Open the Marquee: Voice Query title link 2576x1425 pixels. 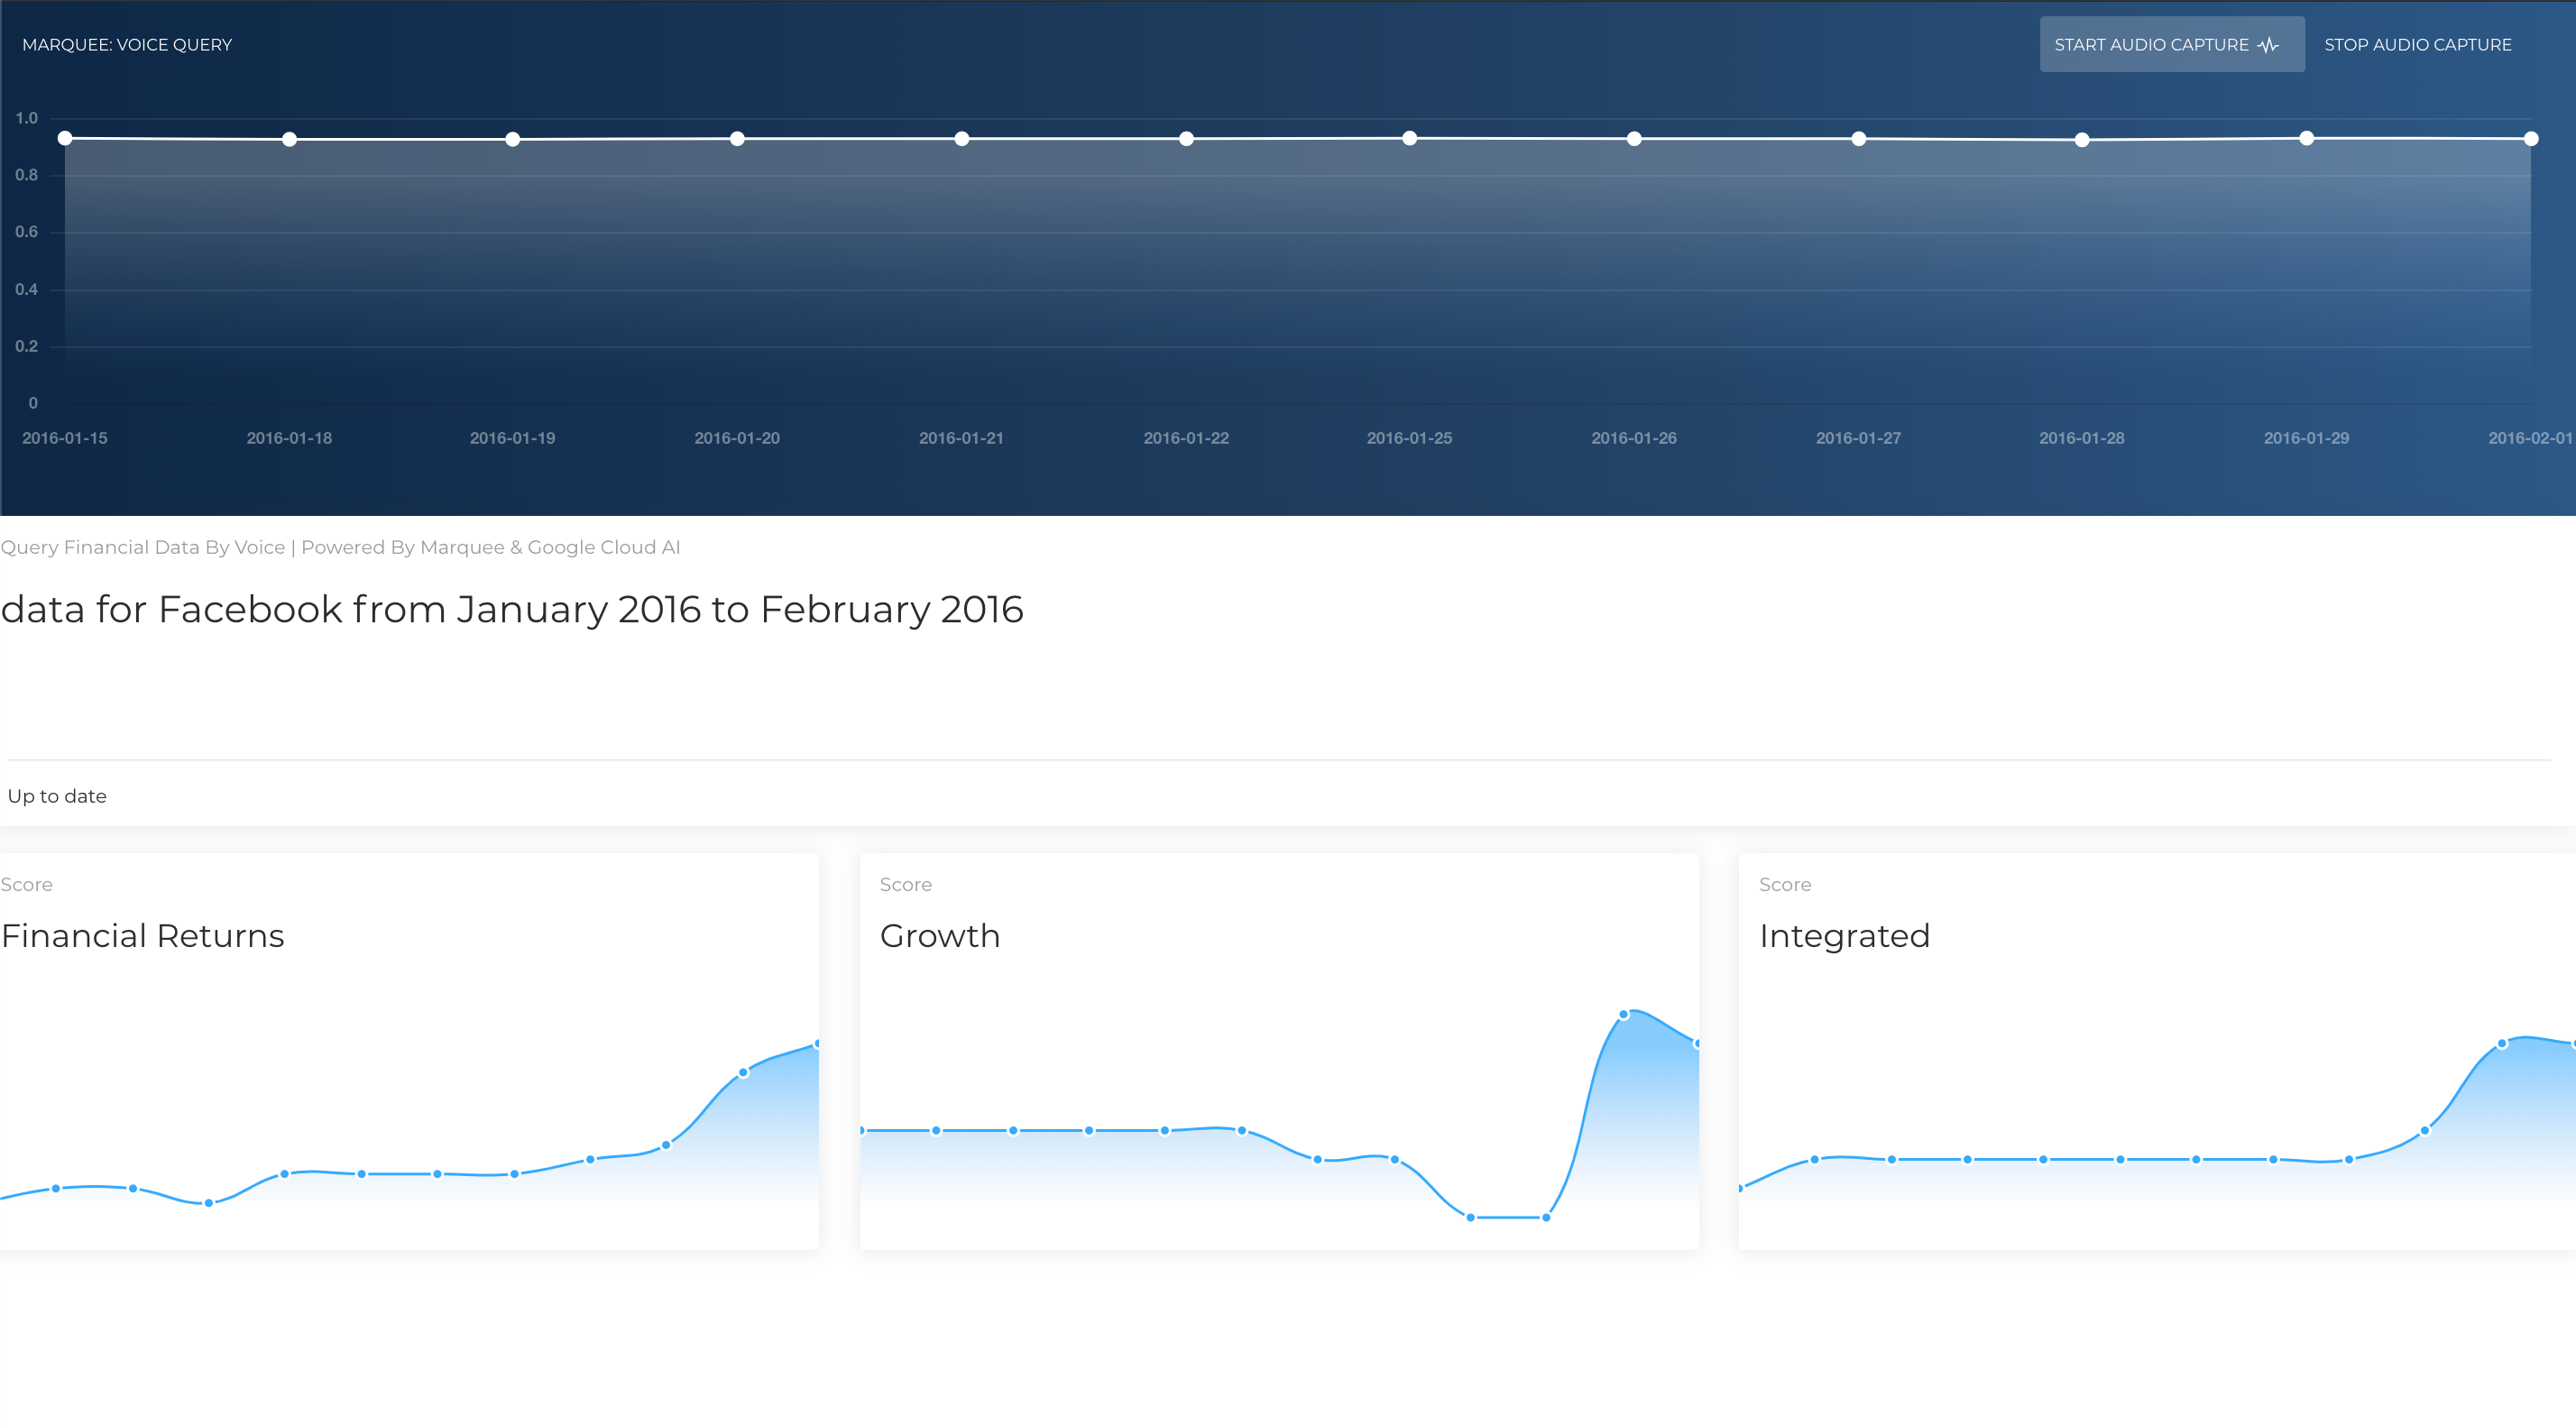click(x=127, y=45)
